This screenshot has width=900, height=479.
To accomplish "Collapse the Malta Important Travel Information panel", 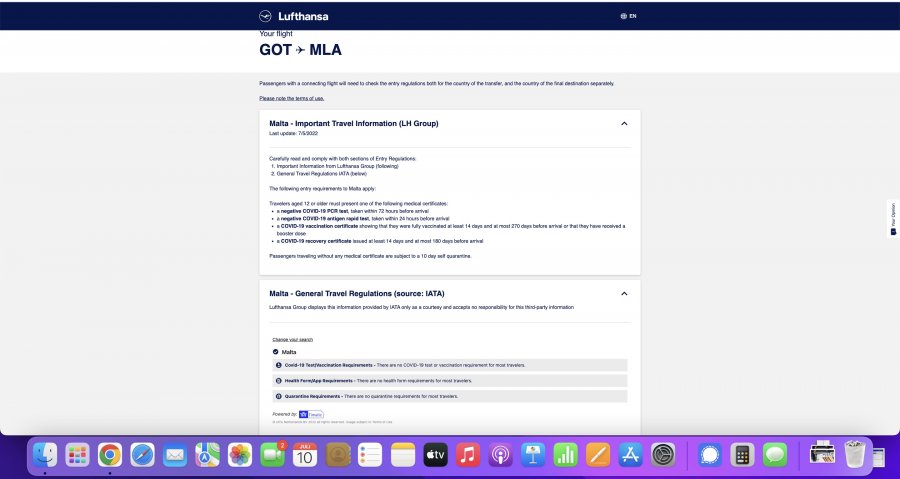I will (x=624, y=124).
